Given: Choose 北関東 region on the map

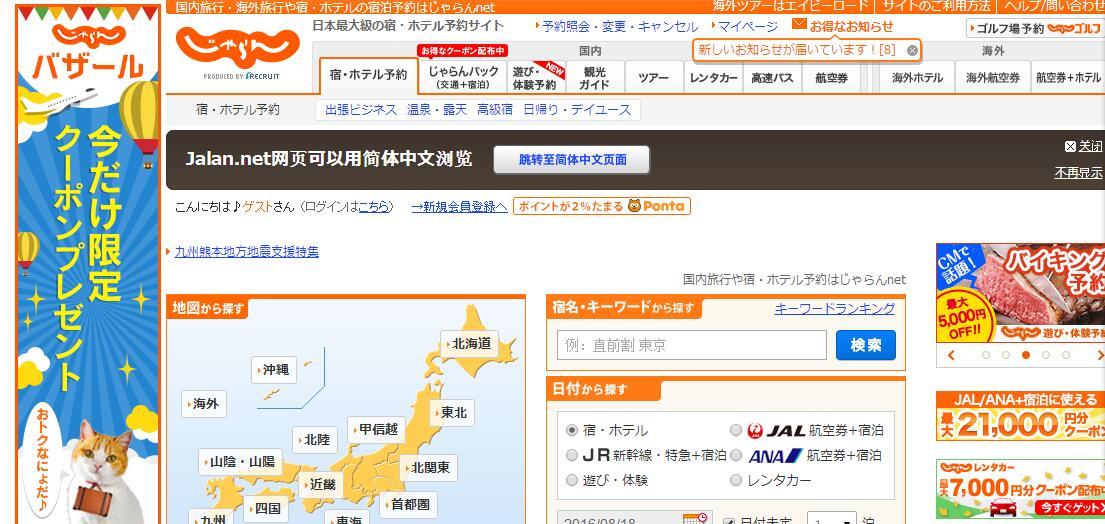Looking at the screenshot, I should pyautogui.click(x=428, y=468).
